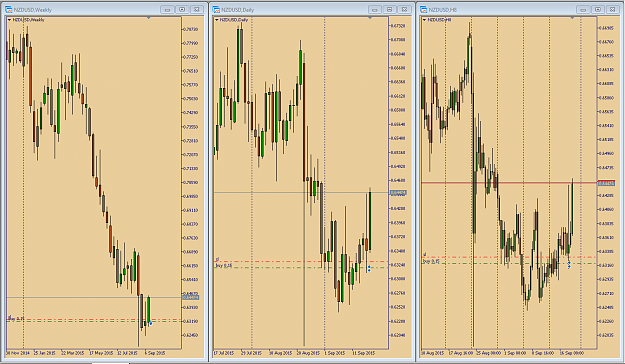Click the sl stop-loss label on H8 chart
Screen dimensions: 625x364
pos(425,254)
